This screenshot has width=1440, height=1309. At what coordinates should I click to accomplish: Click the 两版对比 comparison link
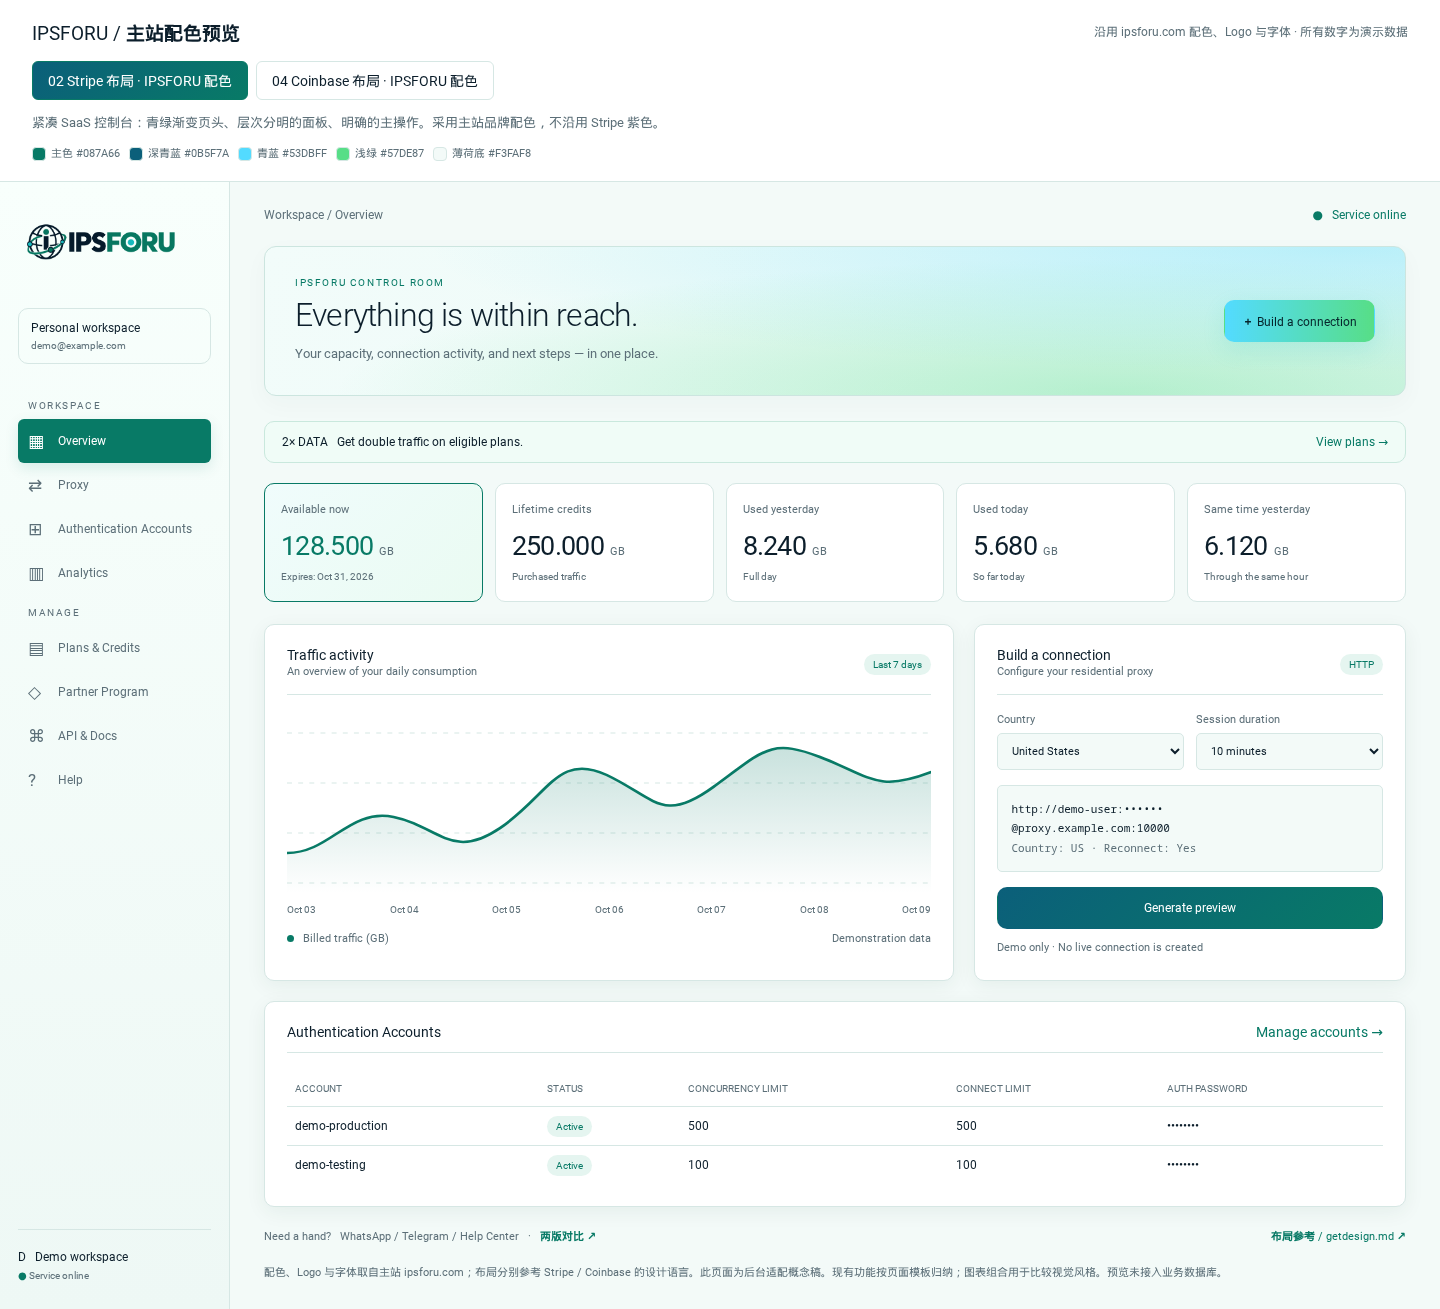(568, 1237)
